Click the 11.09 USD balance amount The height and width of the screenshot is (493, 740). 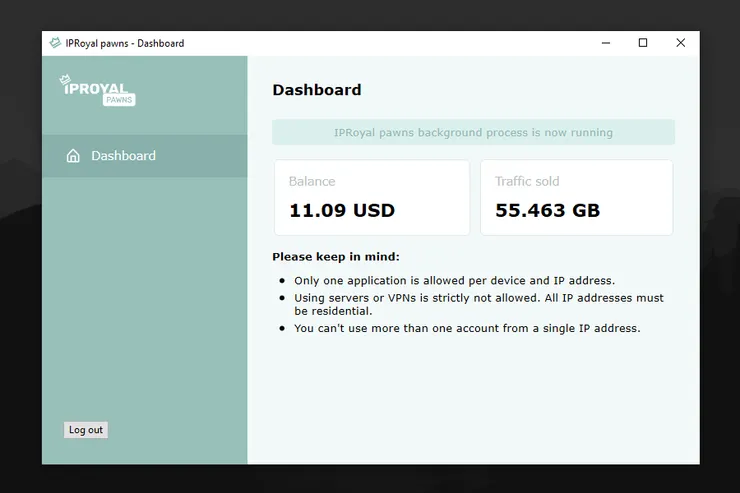coord(342,211)
